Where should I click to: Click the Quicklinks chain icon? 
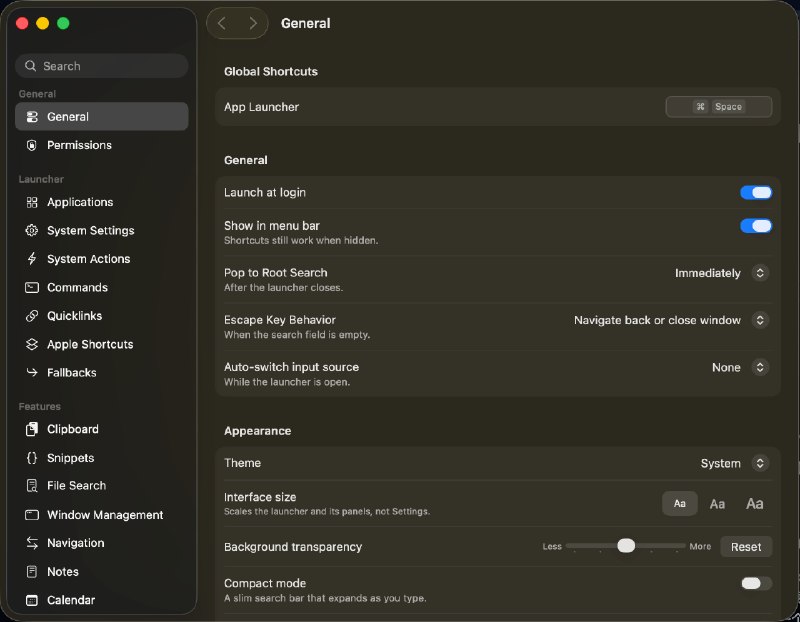(32, 316)
